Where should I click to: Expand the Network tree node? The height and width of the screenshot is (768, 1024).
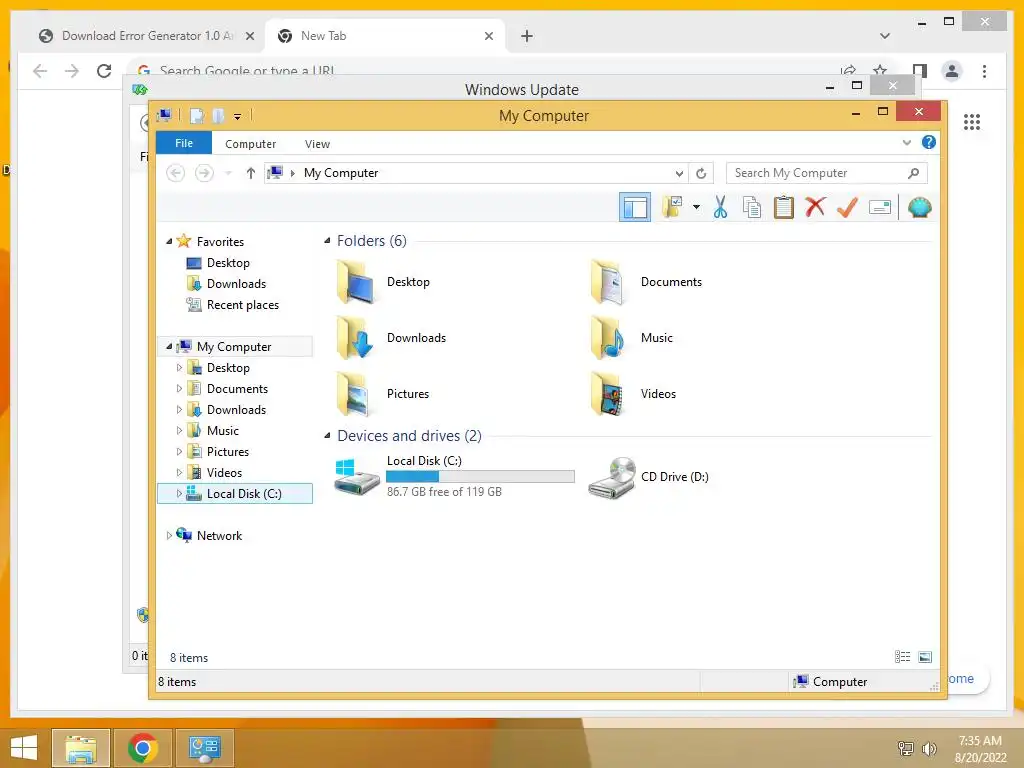tap(169, 536)
